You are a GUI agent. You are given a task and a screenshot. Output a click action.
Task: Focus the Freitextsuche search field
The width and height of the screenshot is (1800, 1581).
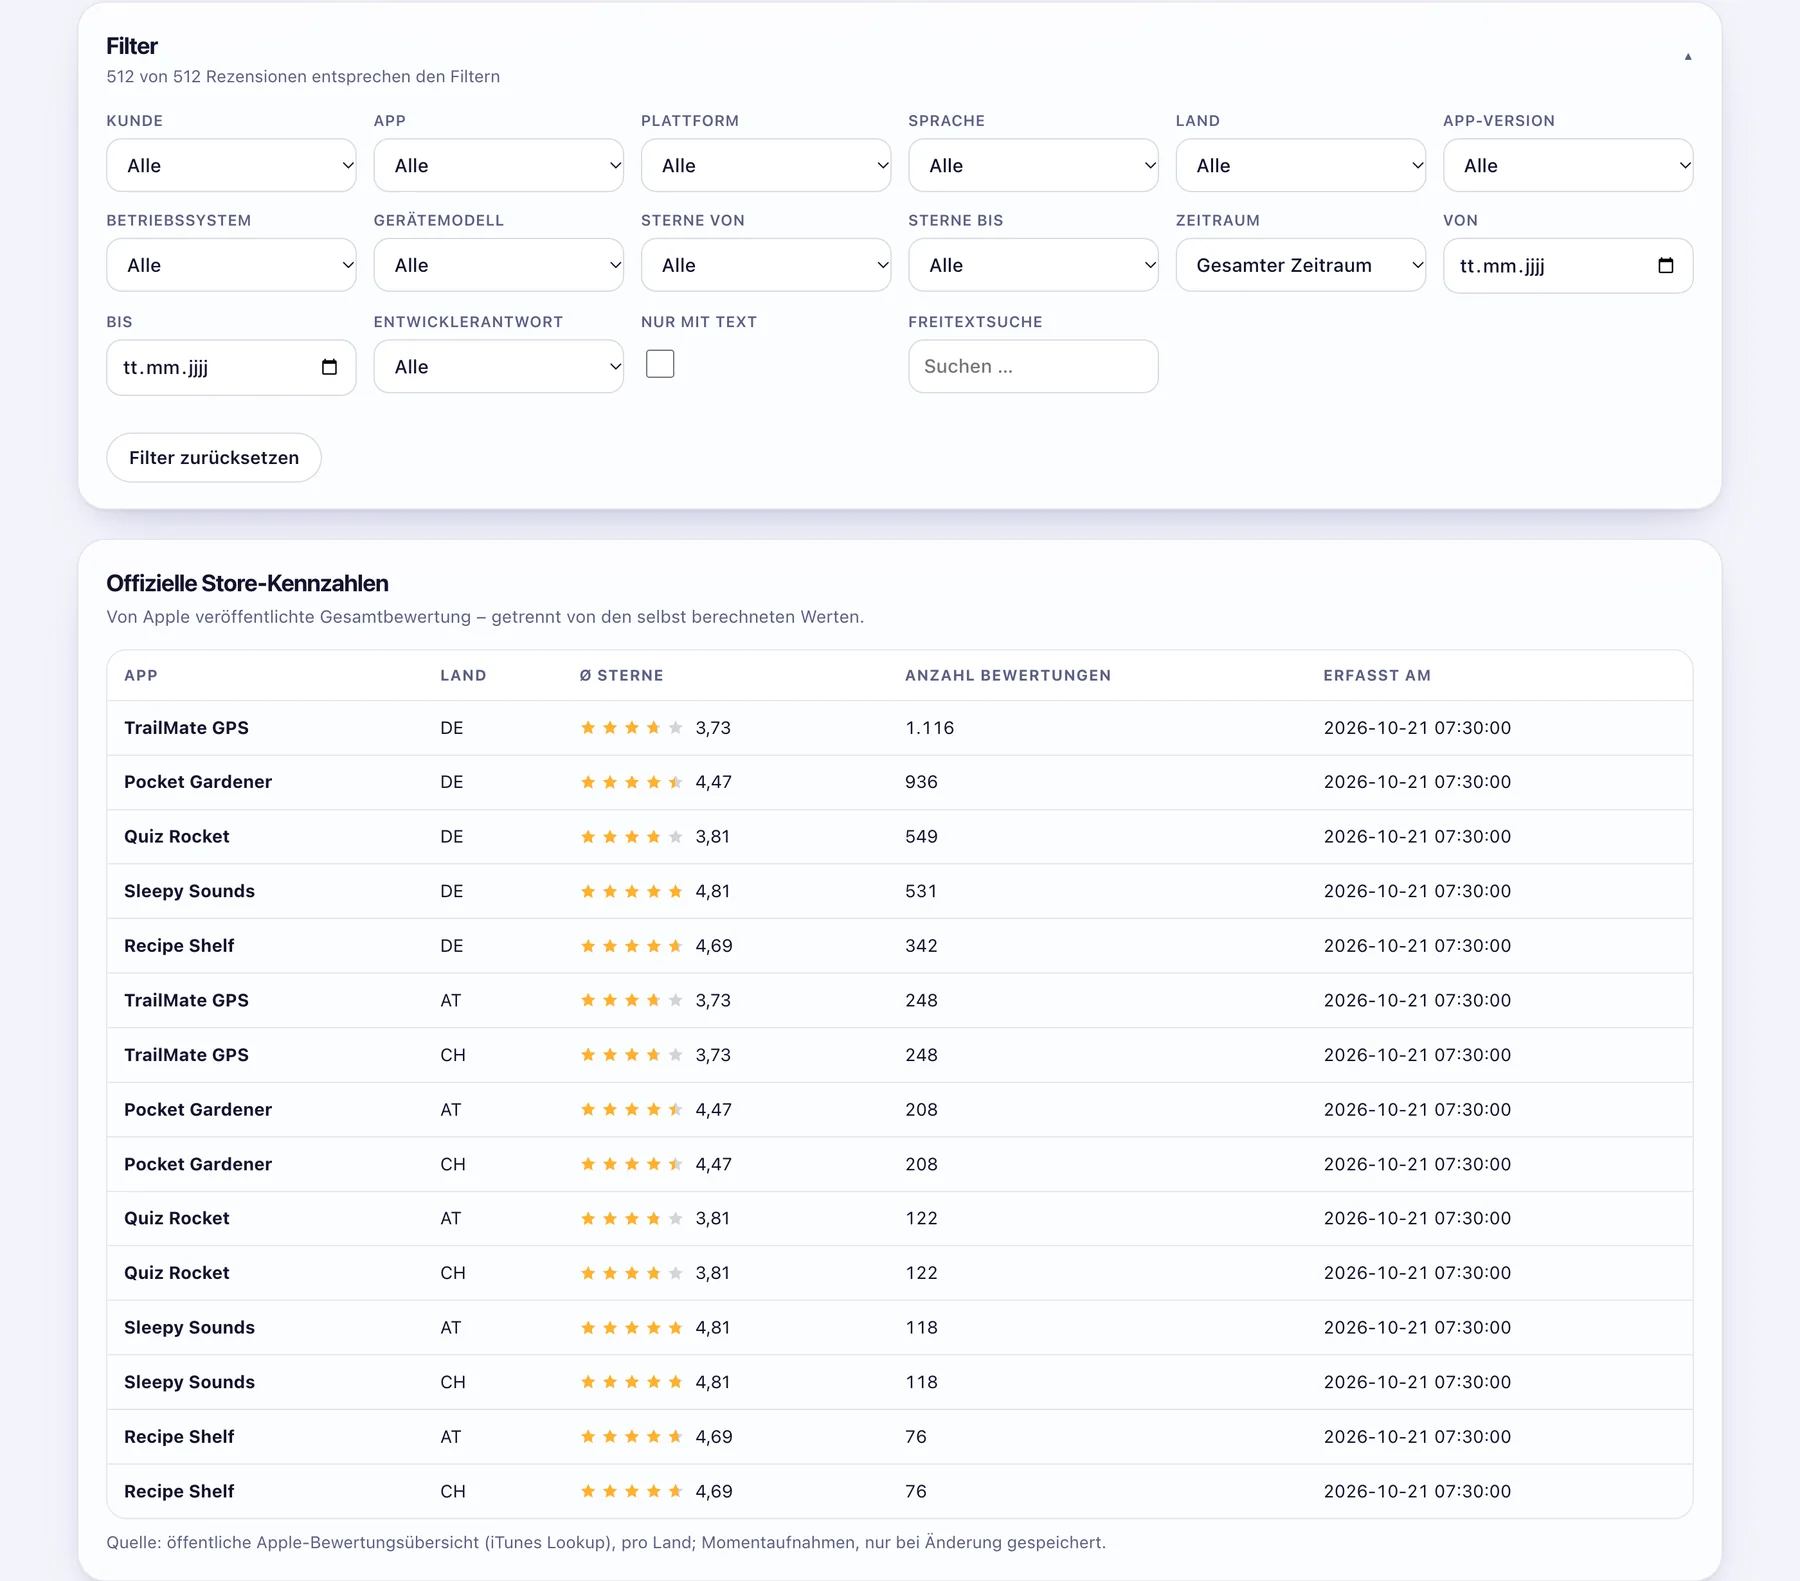tap(1033, 366)
